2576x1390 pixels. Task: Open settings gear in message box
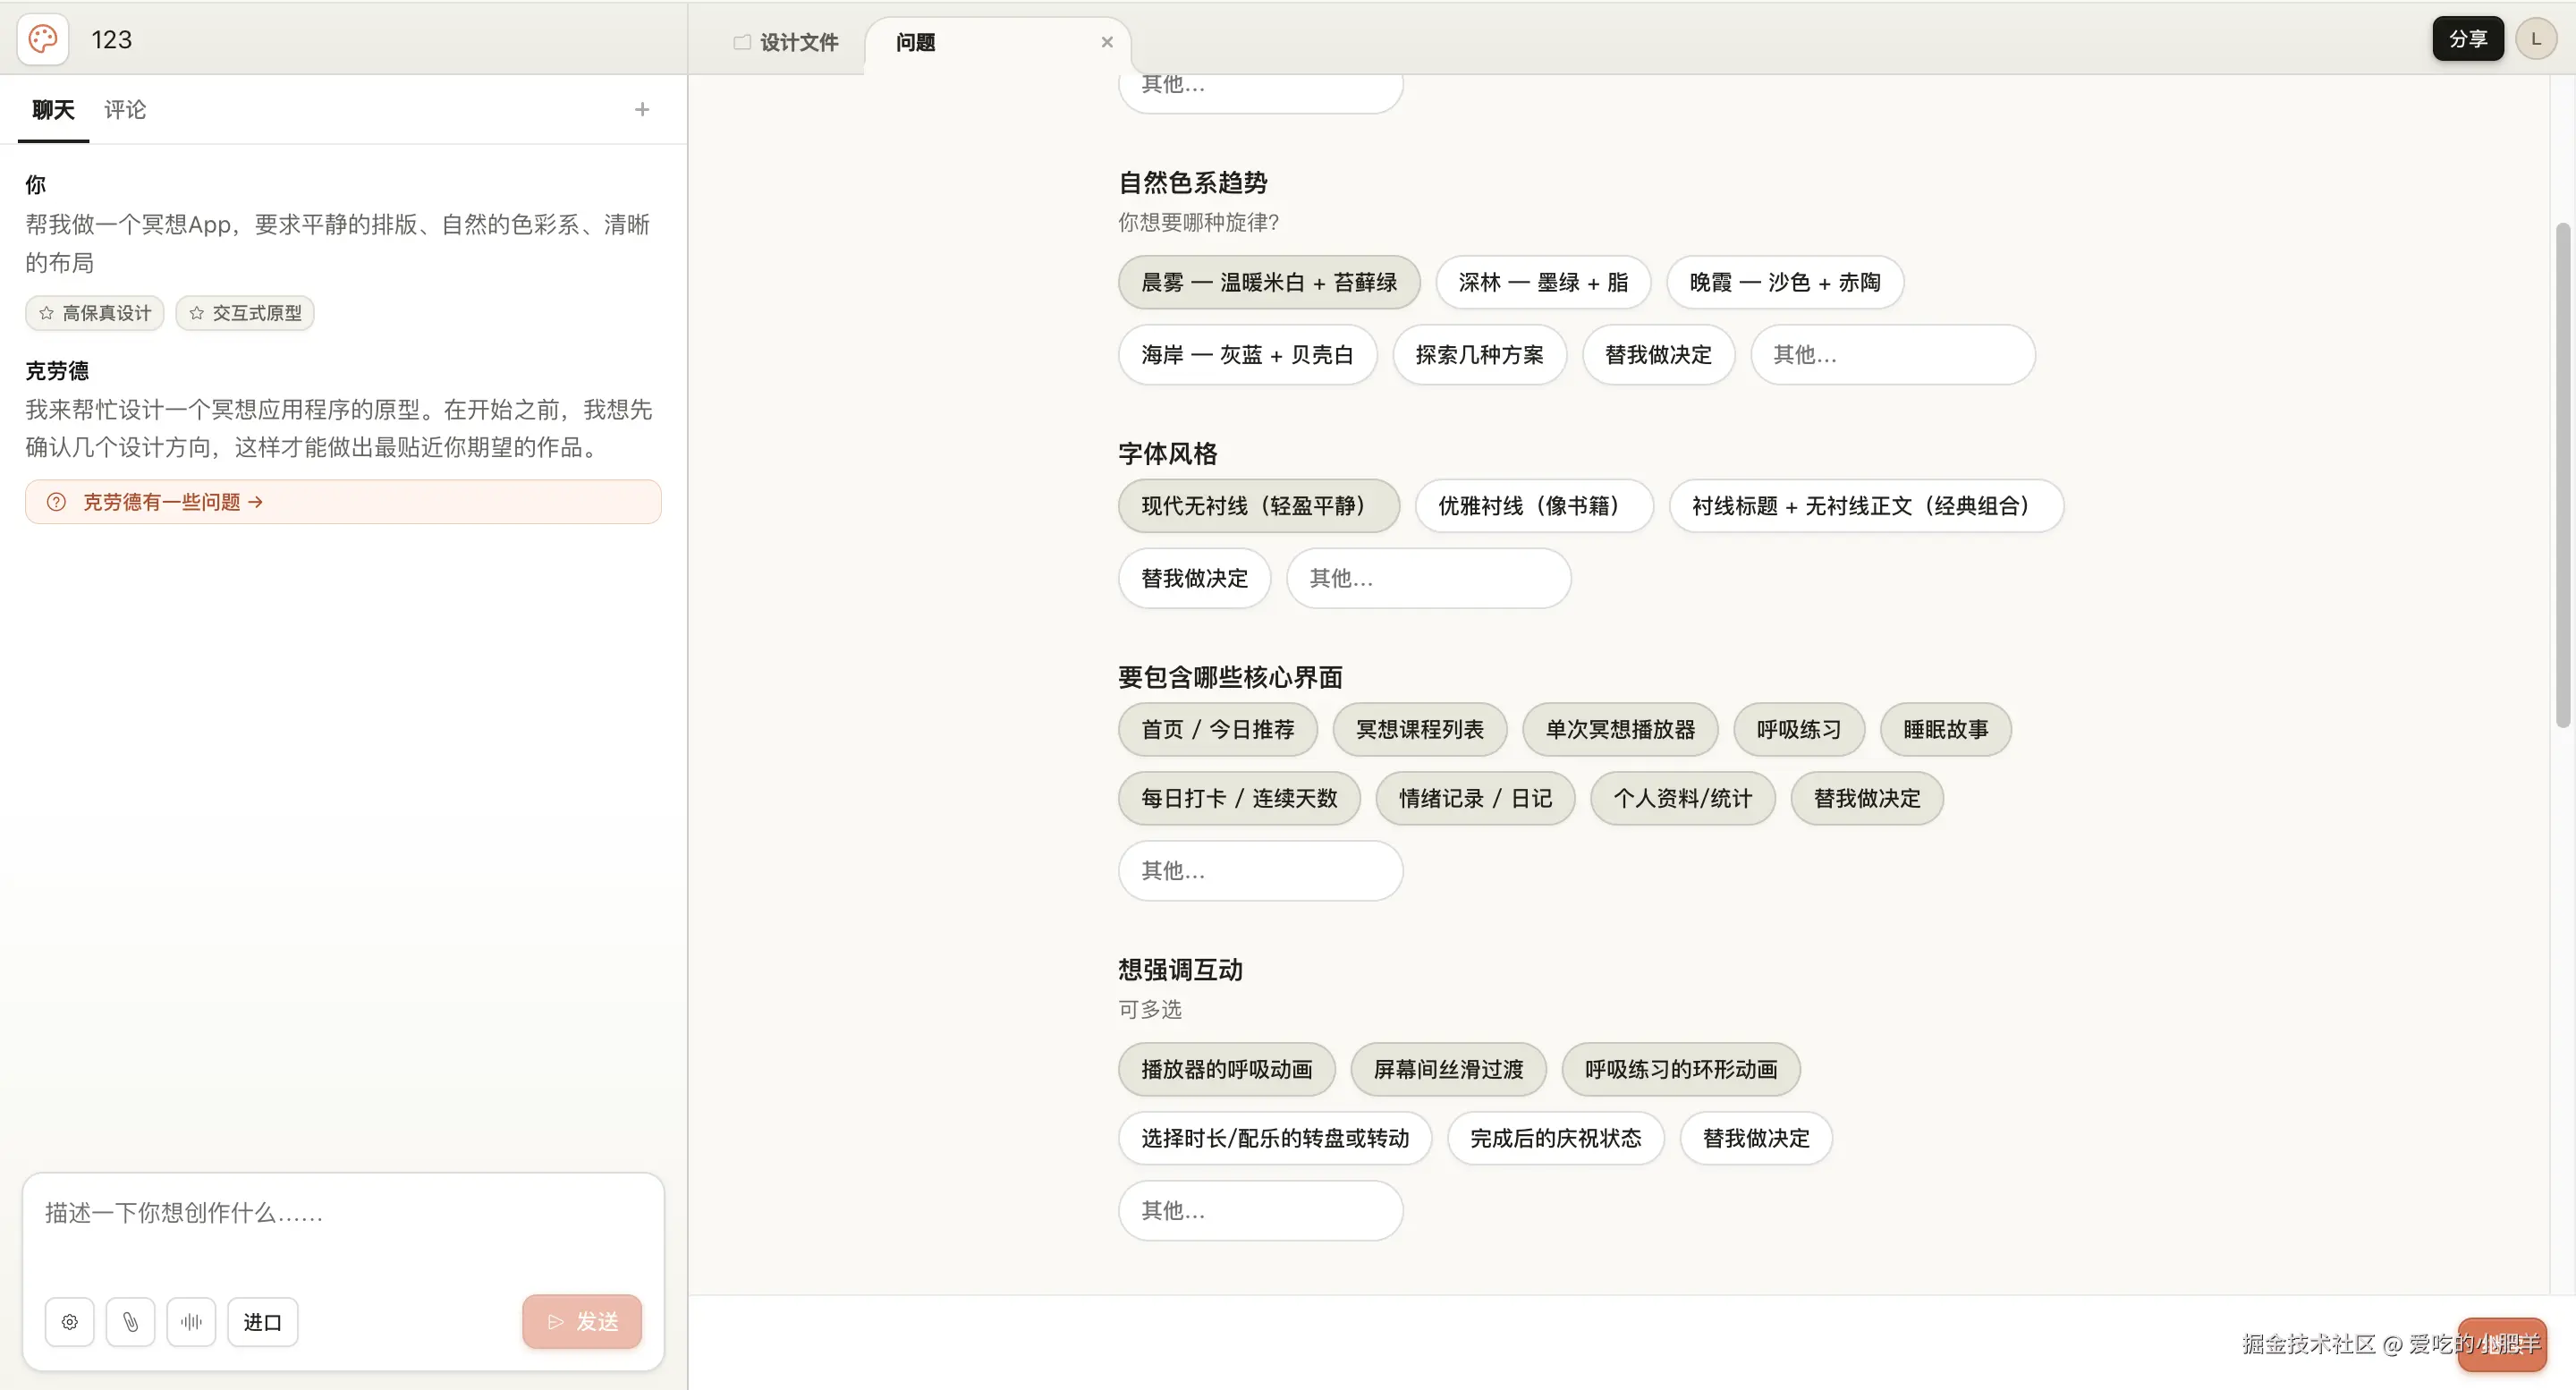click(x=69, y=1322)
